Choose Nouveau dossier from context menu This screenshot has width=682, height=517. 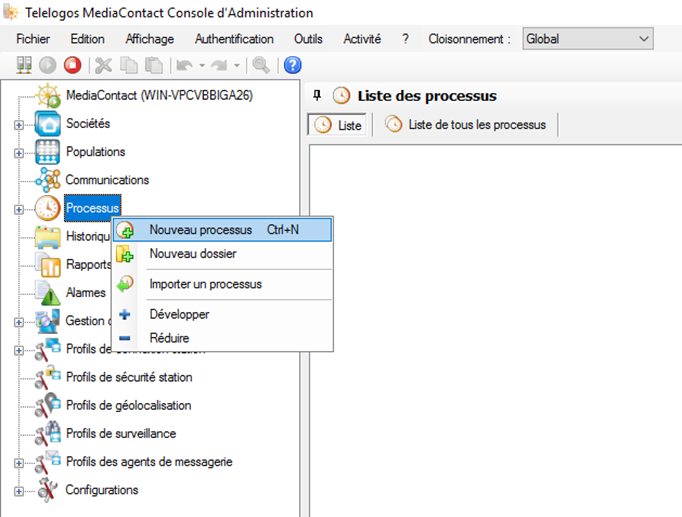(x=223, y=253)
